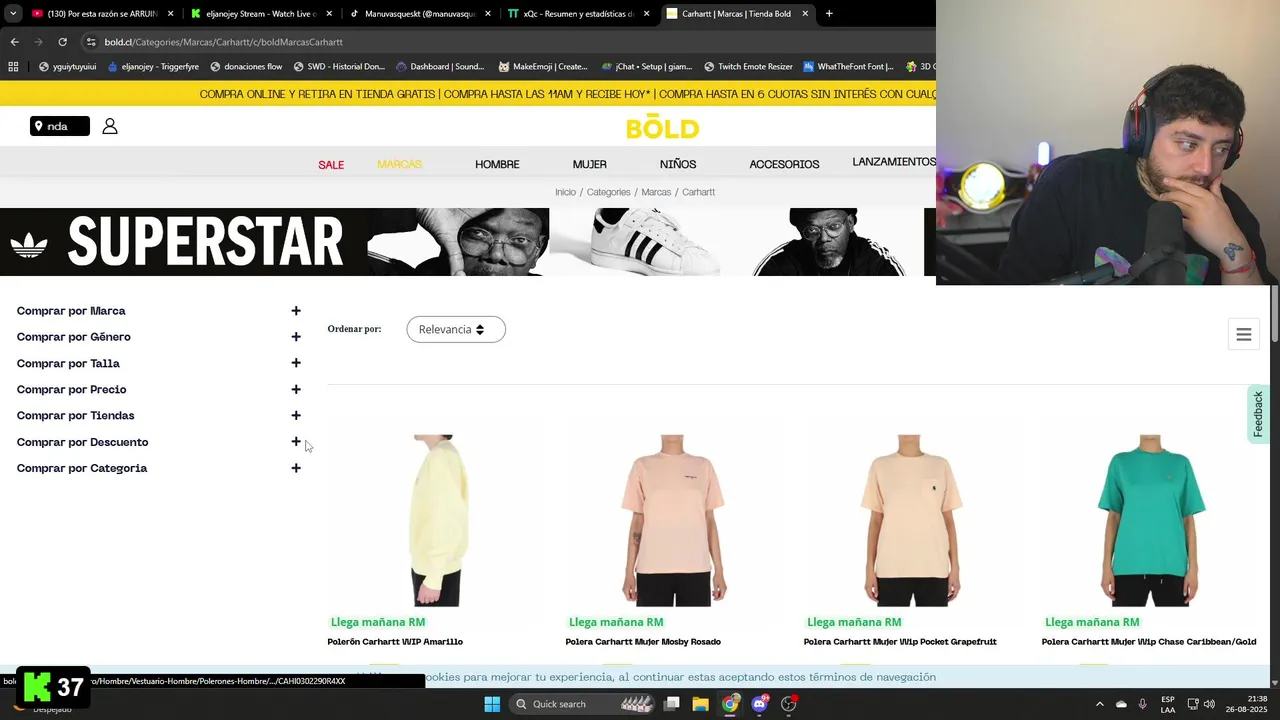Screen dimensions: 1280x720
Task: Click the BOLD store logo
Action: tap(662, 127)
